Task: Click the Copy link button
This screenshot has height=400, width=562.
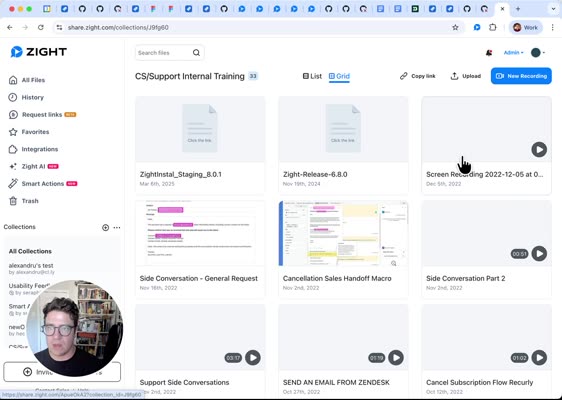Action: point(418,76)
